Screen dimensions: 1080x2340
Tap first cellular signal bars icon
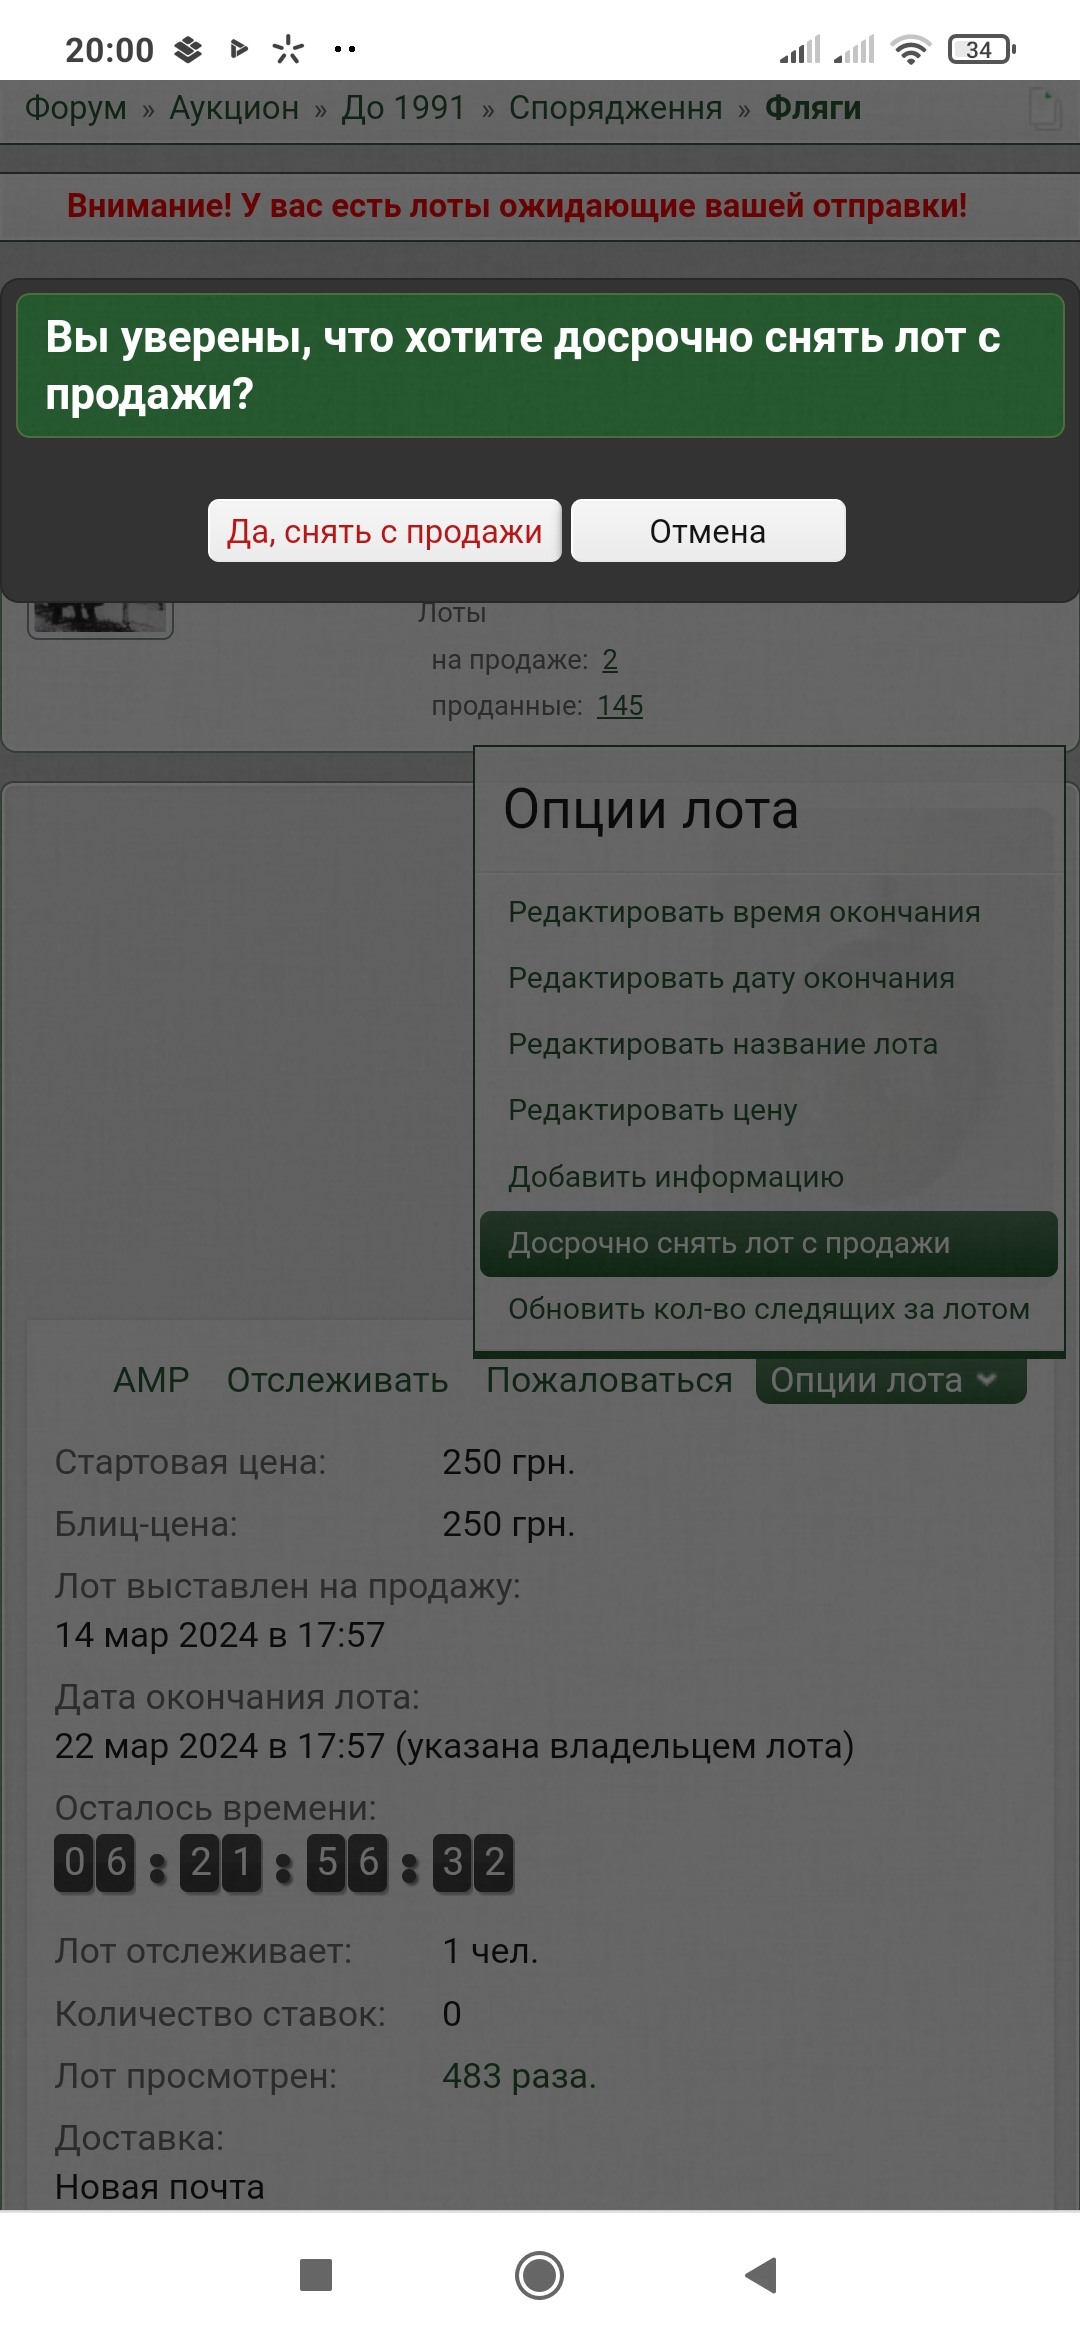point(800,49)
